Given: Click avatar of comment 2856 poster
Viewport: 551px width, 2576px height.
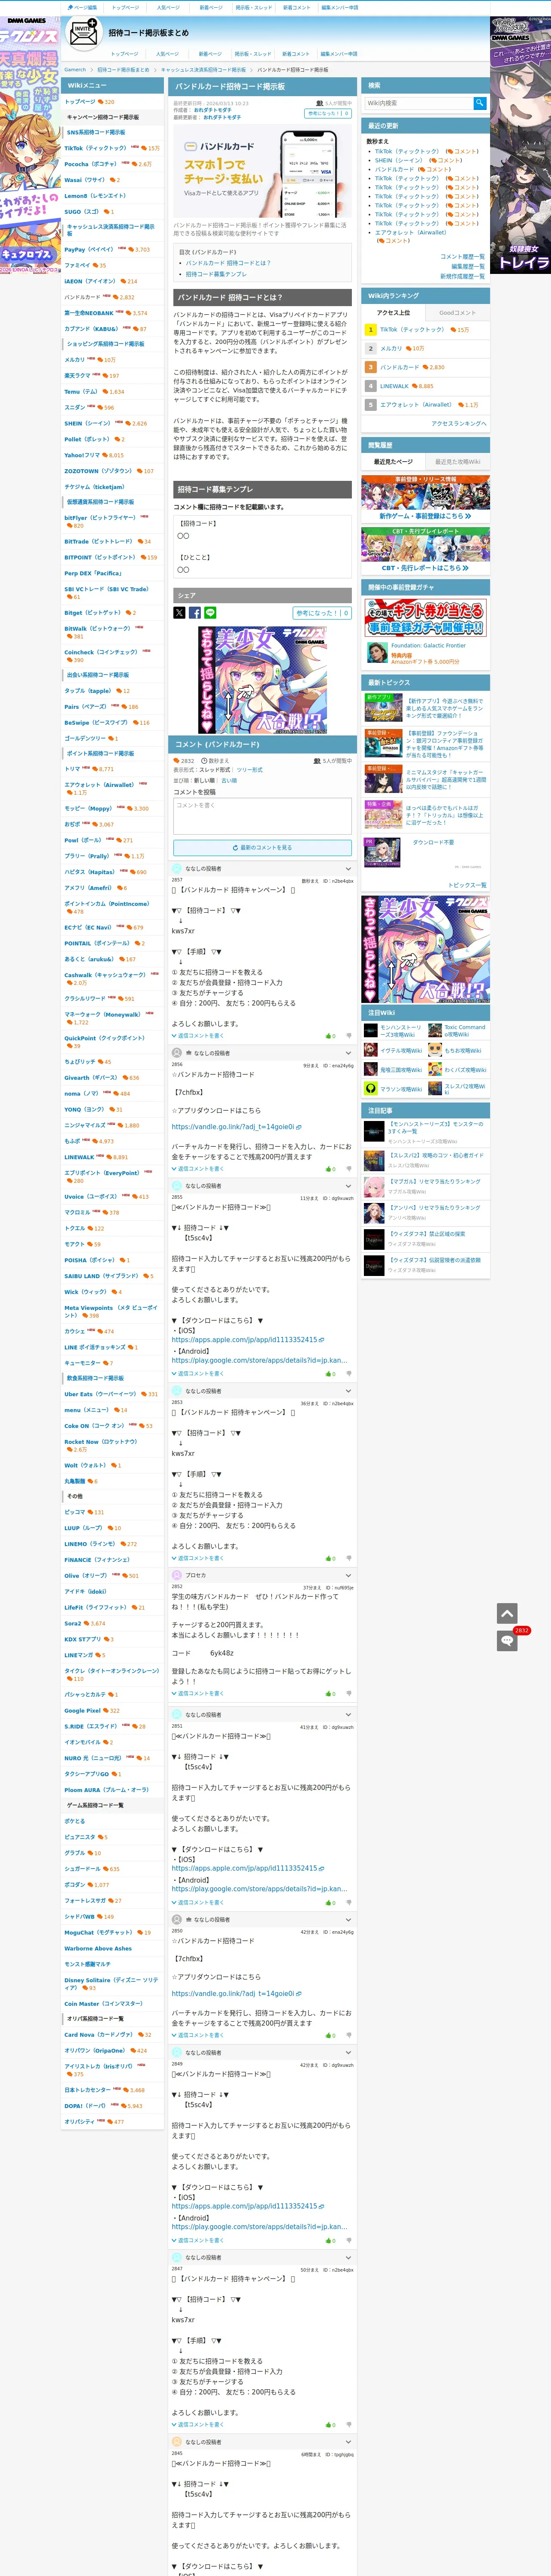Looking at the screenshot, I should (x=176, y=1053).
